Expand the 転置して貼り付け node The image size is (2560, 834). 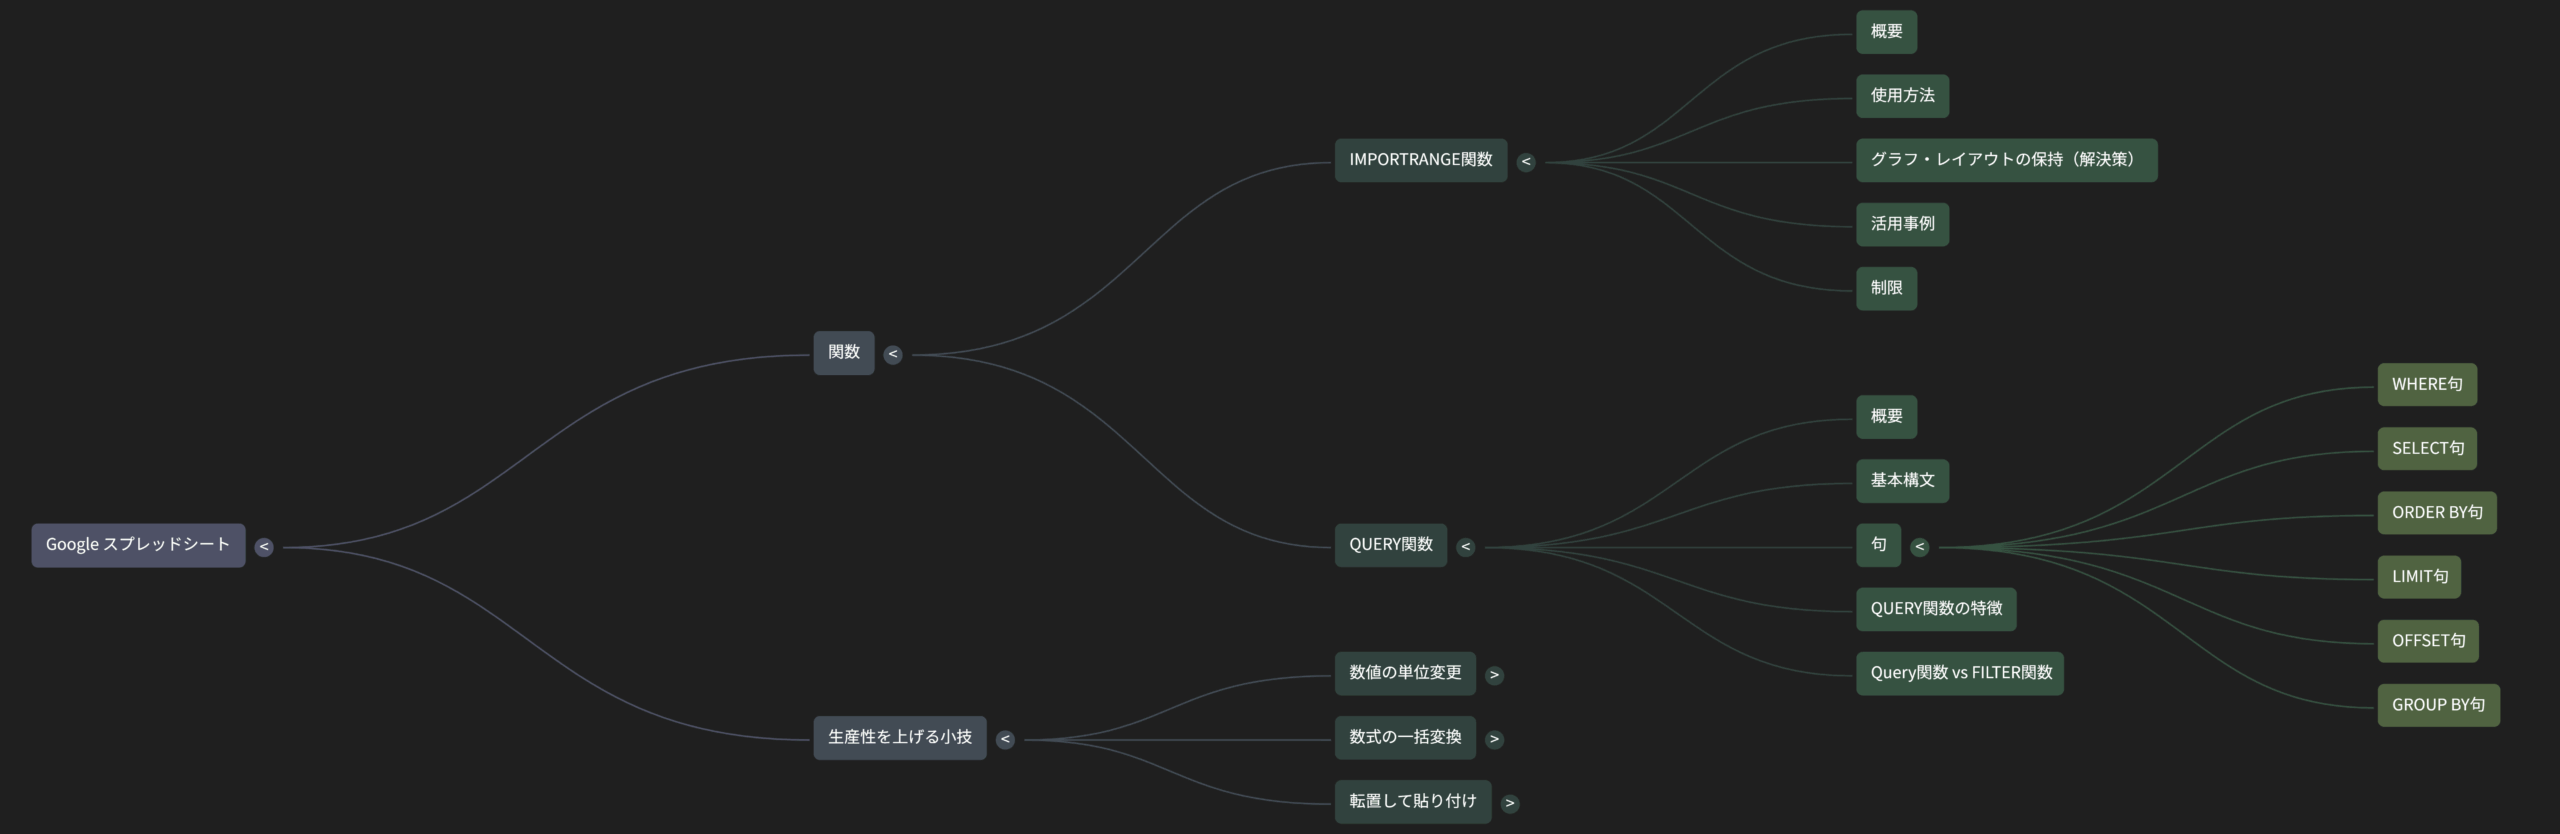(x=1510, y=803)
